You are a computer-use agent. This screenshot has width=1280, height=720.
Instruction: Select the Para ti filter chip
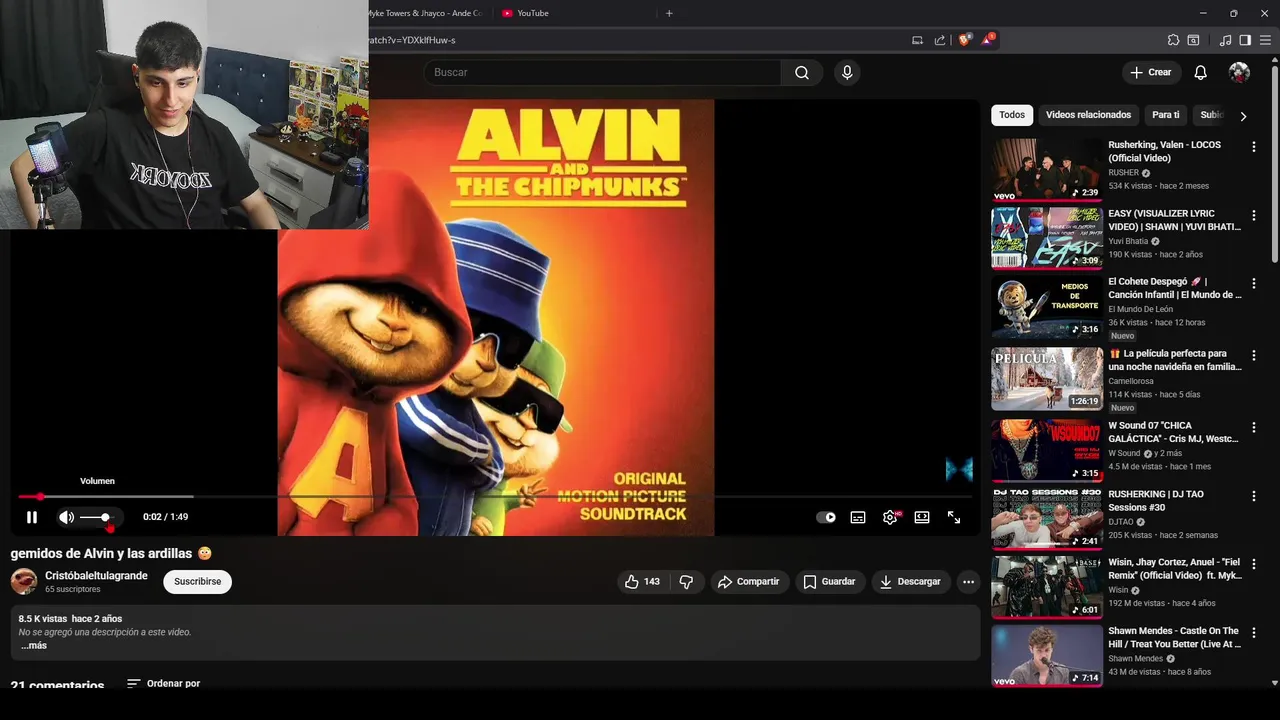point(1166,115)
